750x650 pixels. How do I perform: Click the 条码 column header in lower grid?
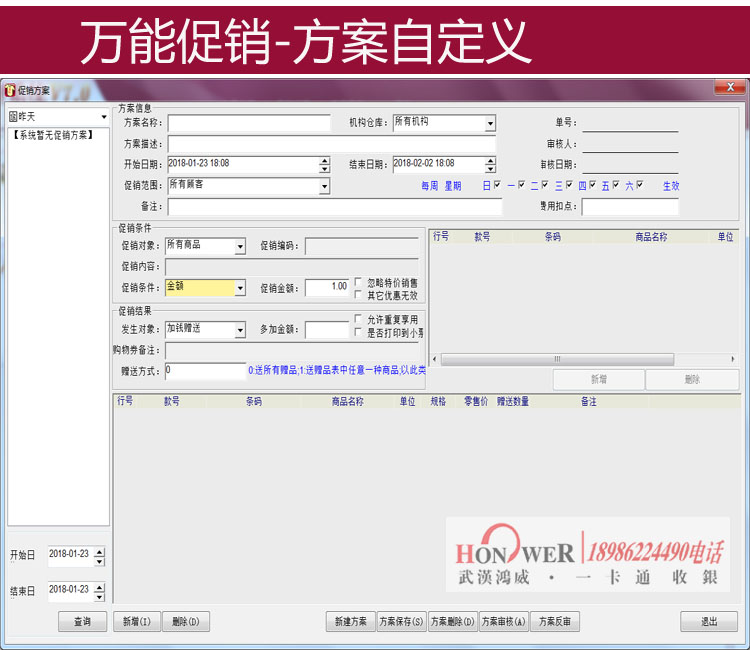(254, 401)
